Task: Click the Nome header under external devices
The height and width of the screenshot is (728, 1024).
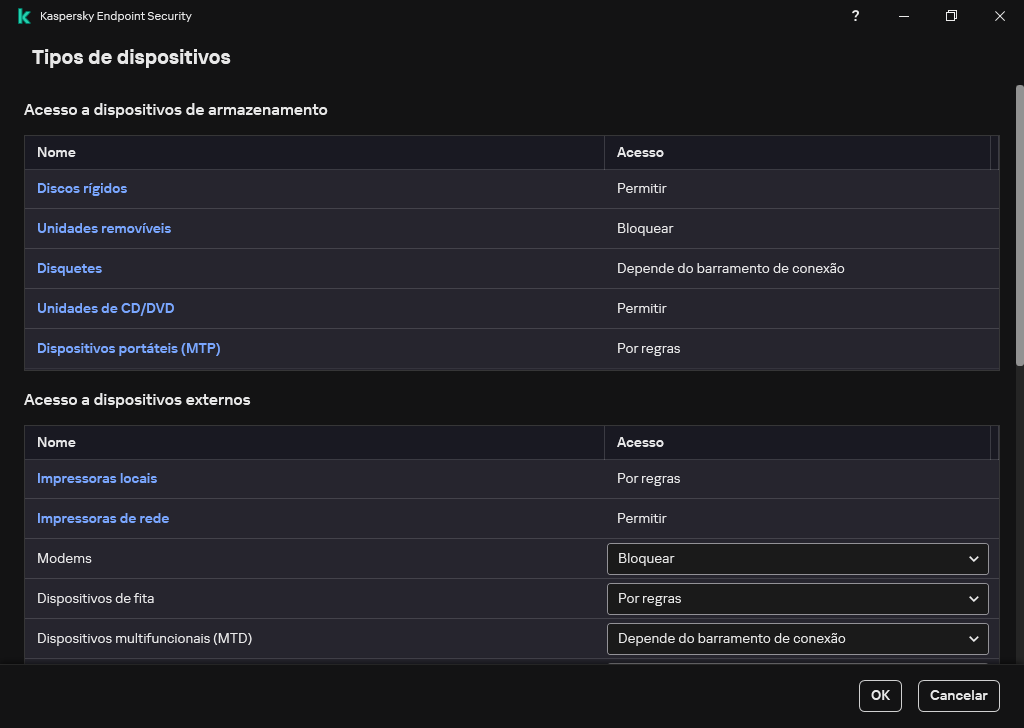Action: pos(56,442)
